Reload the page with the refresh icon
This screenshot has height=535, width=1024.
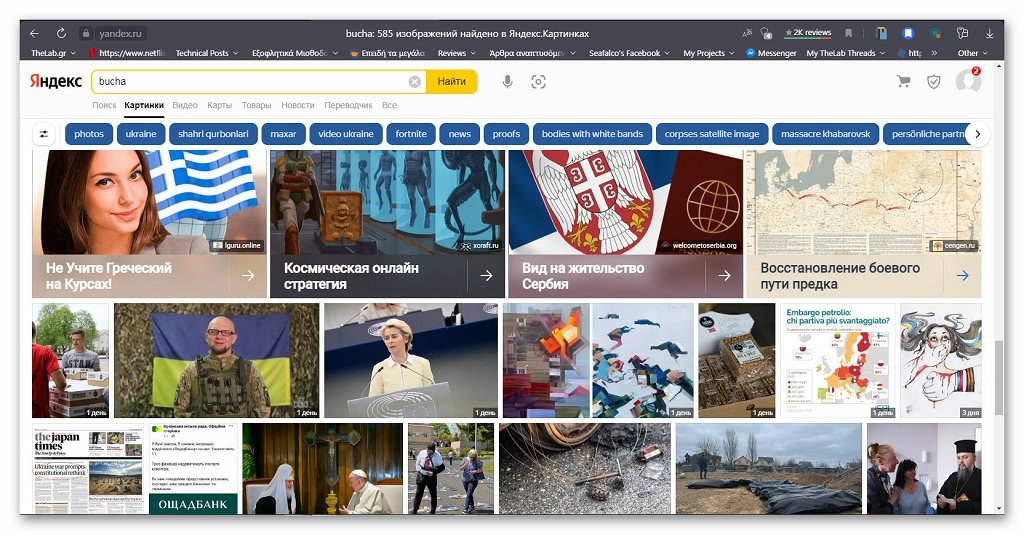pyautogui.click(x=61, y=33)
